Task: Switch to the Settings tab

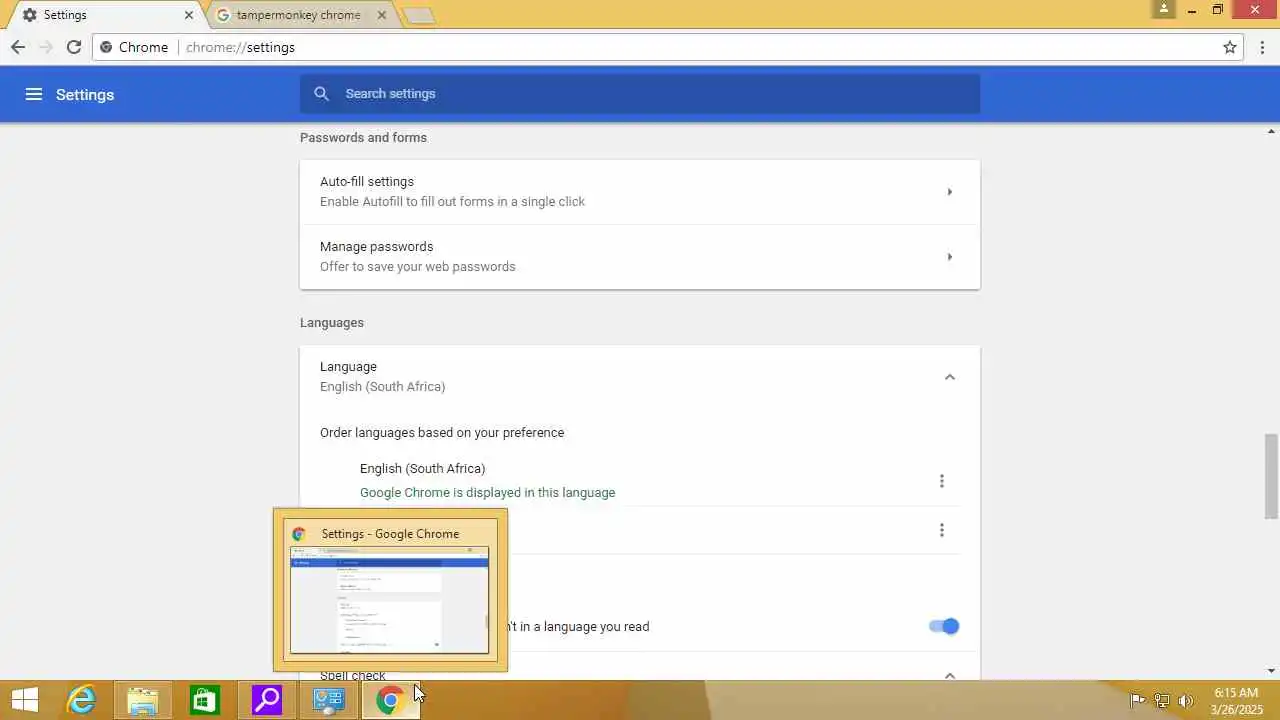Action: tap(104, 15)
